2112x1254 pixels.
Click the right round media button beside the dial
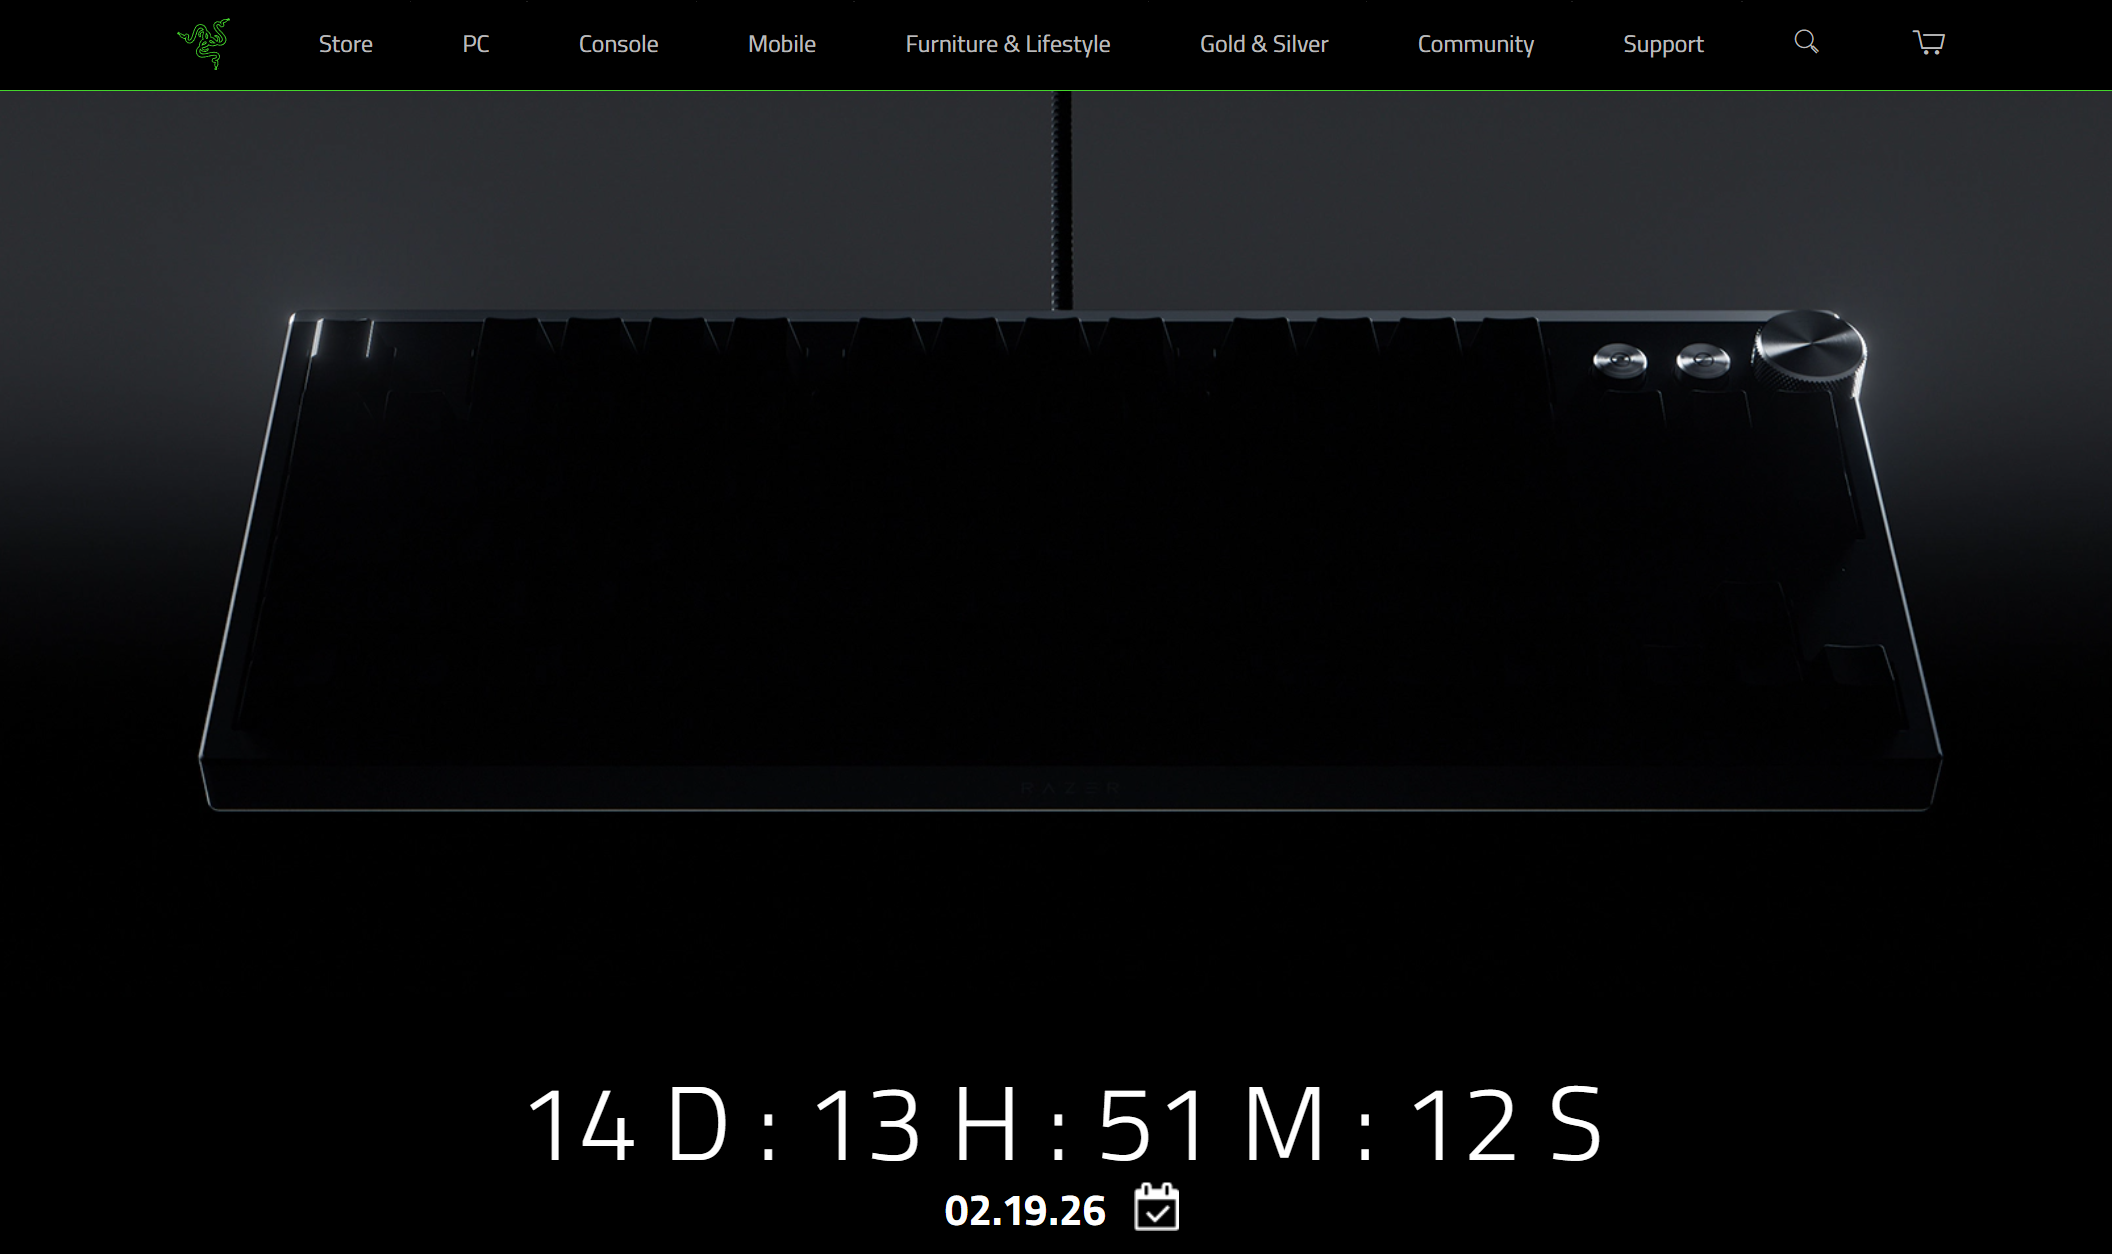[1703, 359]
